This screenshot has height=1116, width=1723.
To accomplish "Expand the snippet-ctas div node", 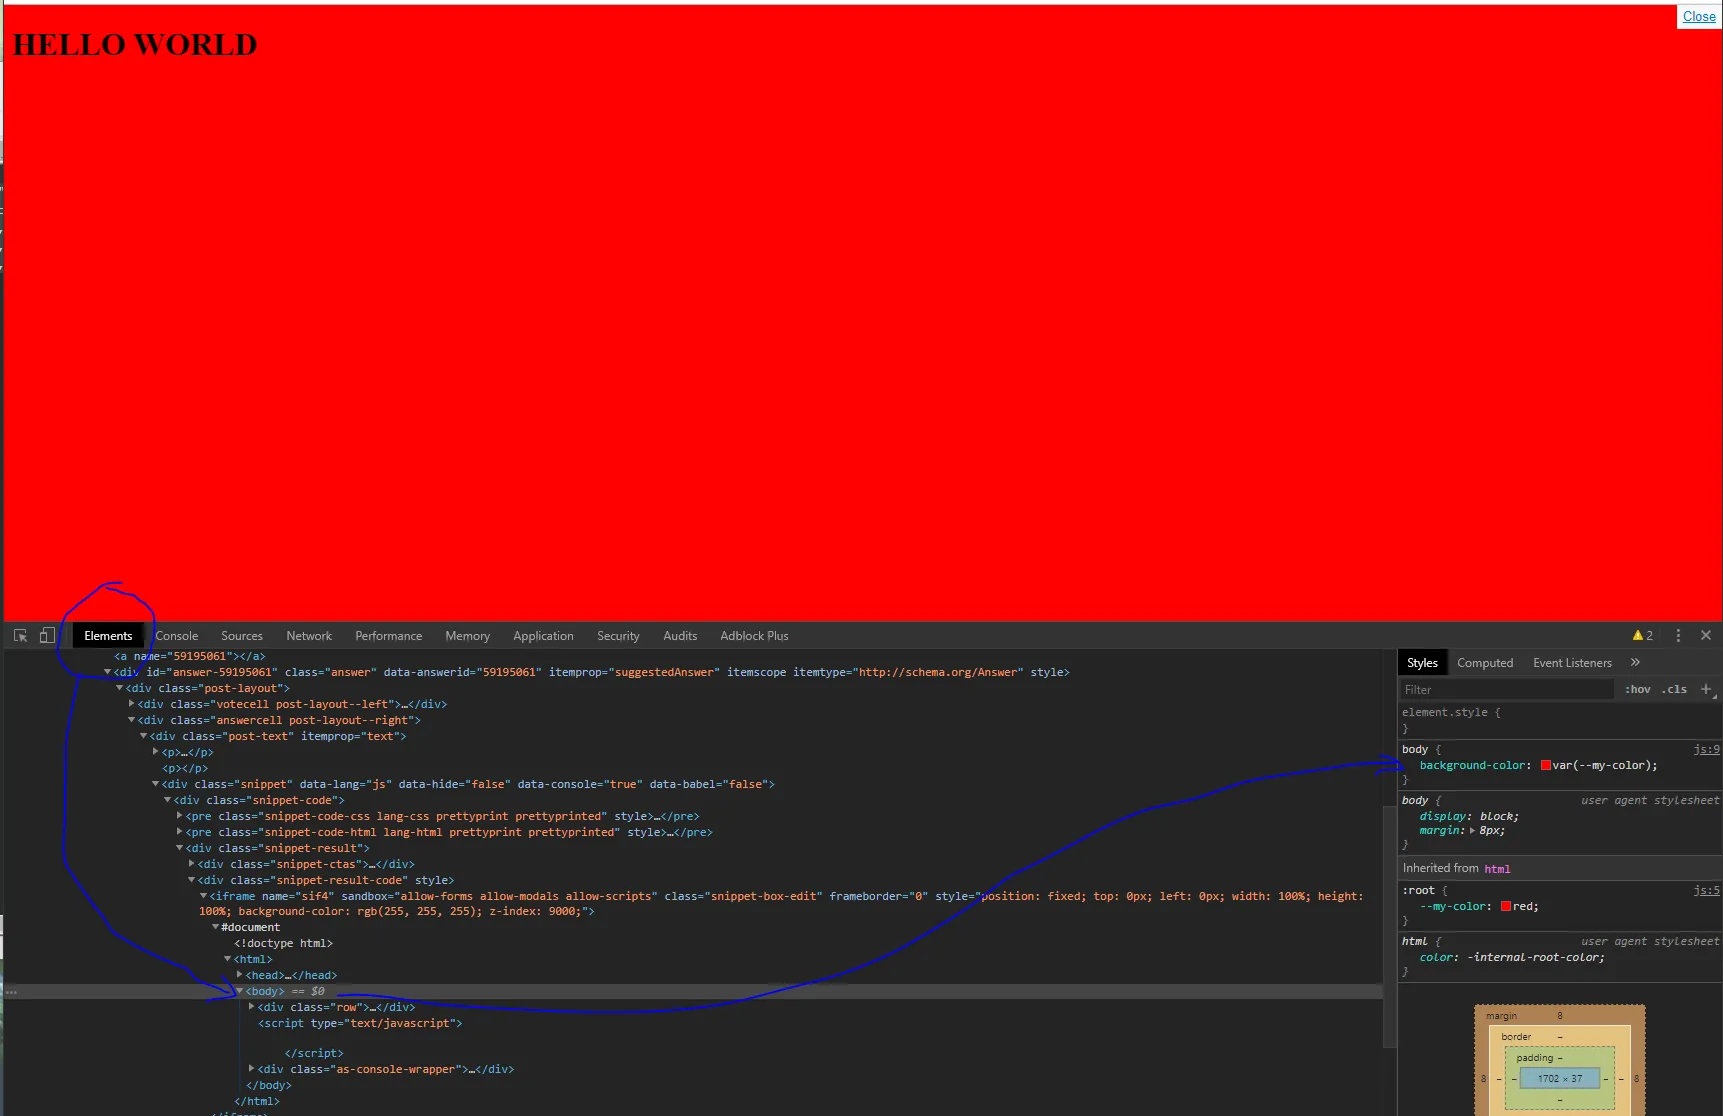I will [x=191, y=864].
